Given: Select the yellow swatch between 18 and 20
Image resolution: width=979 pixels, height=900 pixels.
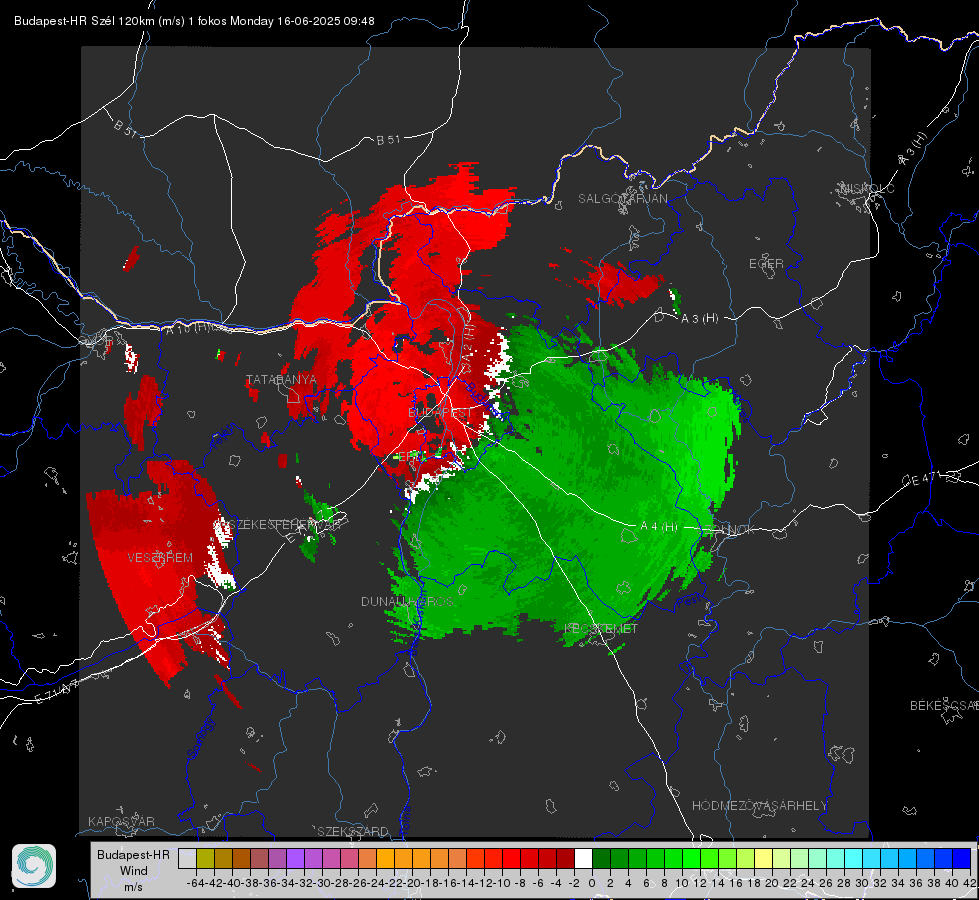Looking at the screenshot, I should (x=764, y=858).
